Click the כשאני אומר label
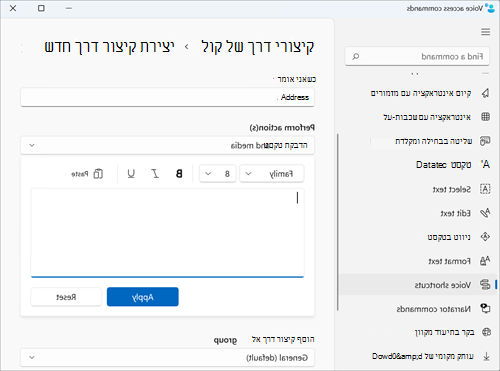500x371 pixels. click(297, 79)
